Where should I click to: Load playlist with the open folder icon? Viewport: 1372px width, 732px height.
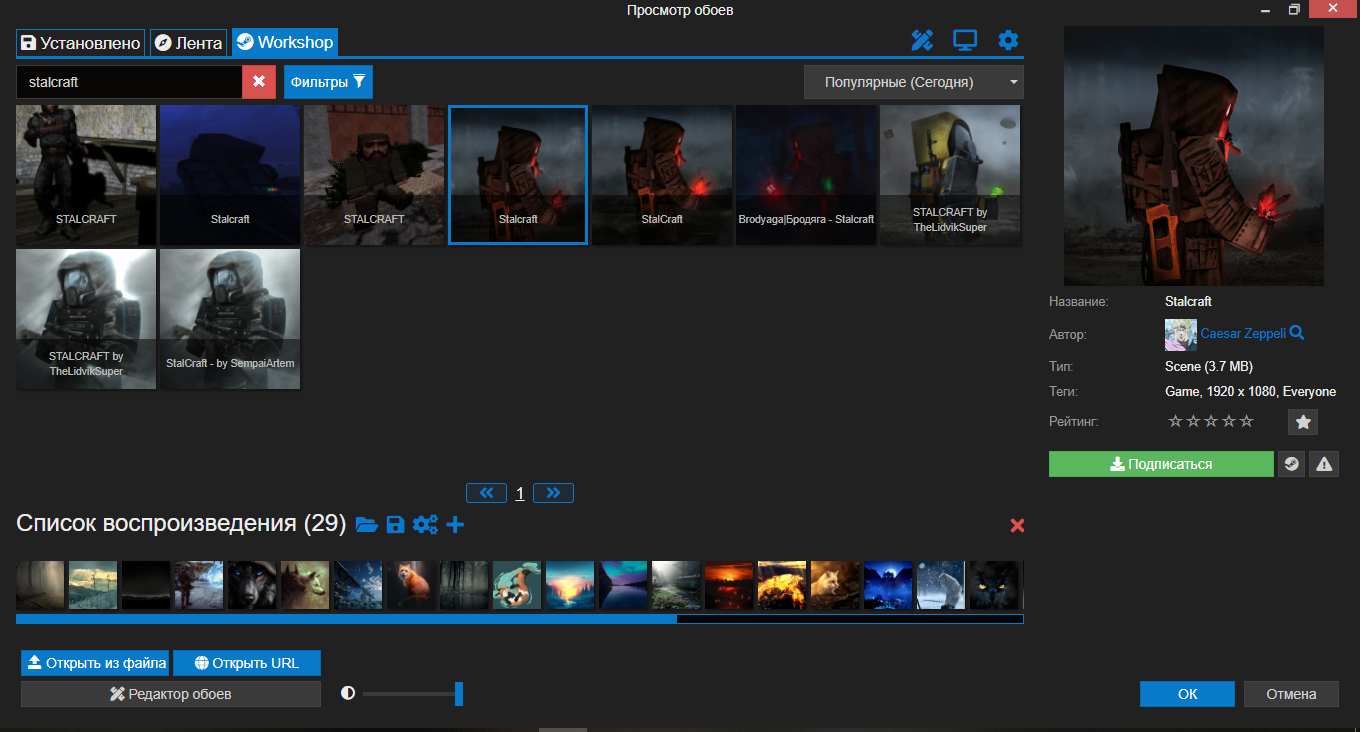367,525
